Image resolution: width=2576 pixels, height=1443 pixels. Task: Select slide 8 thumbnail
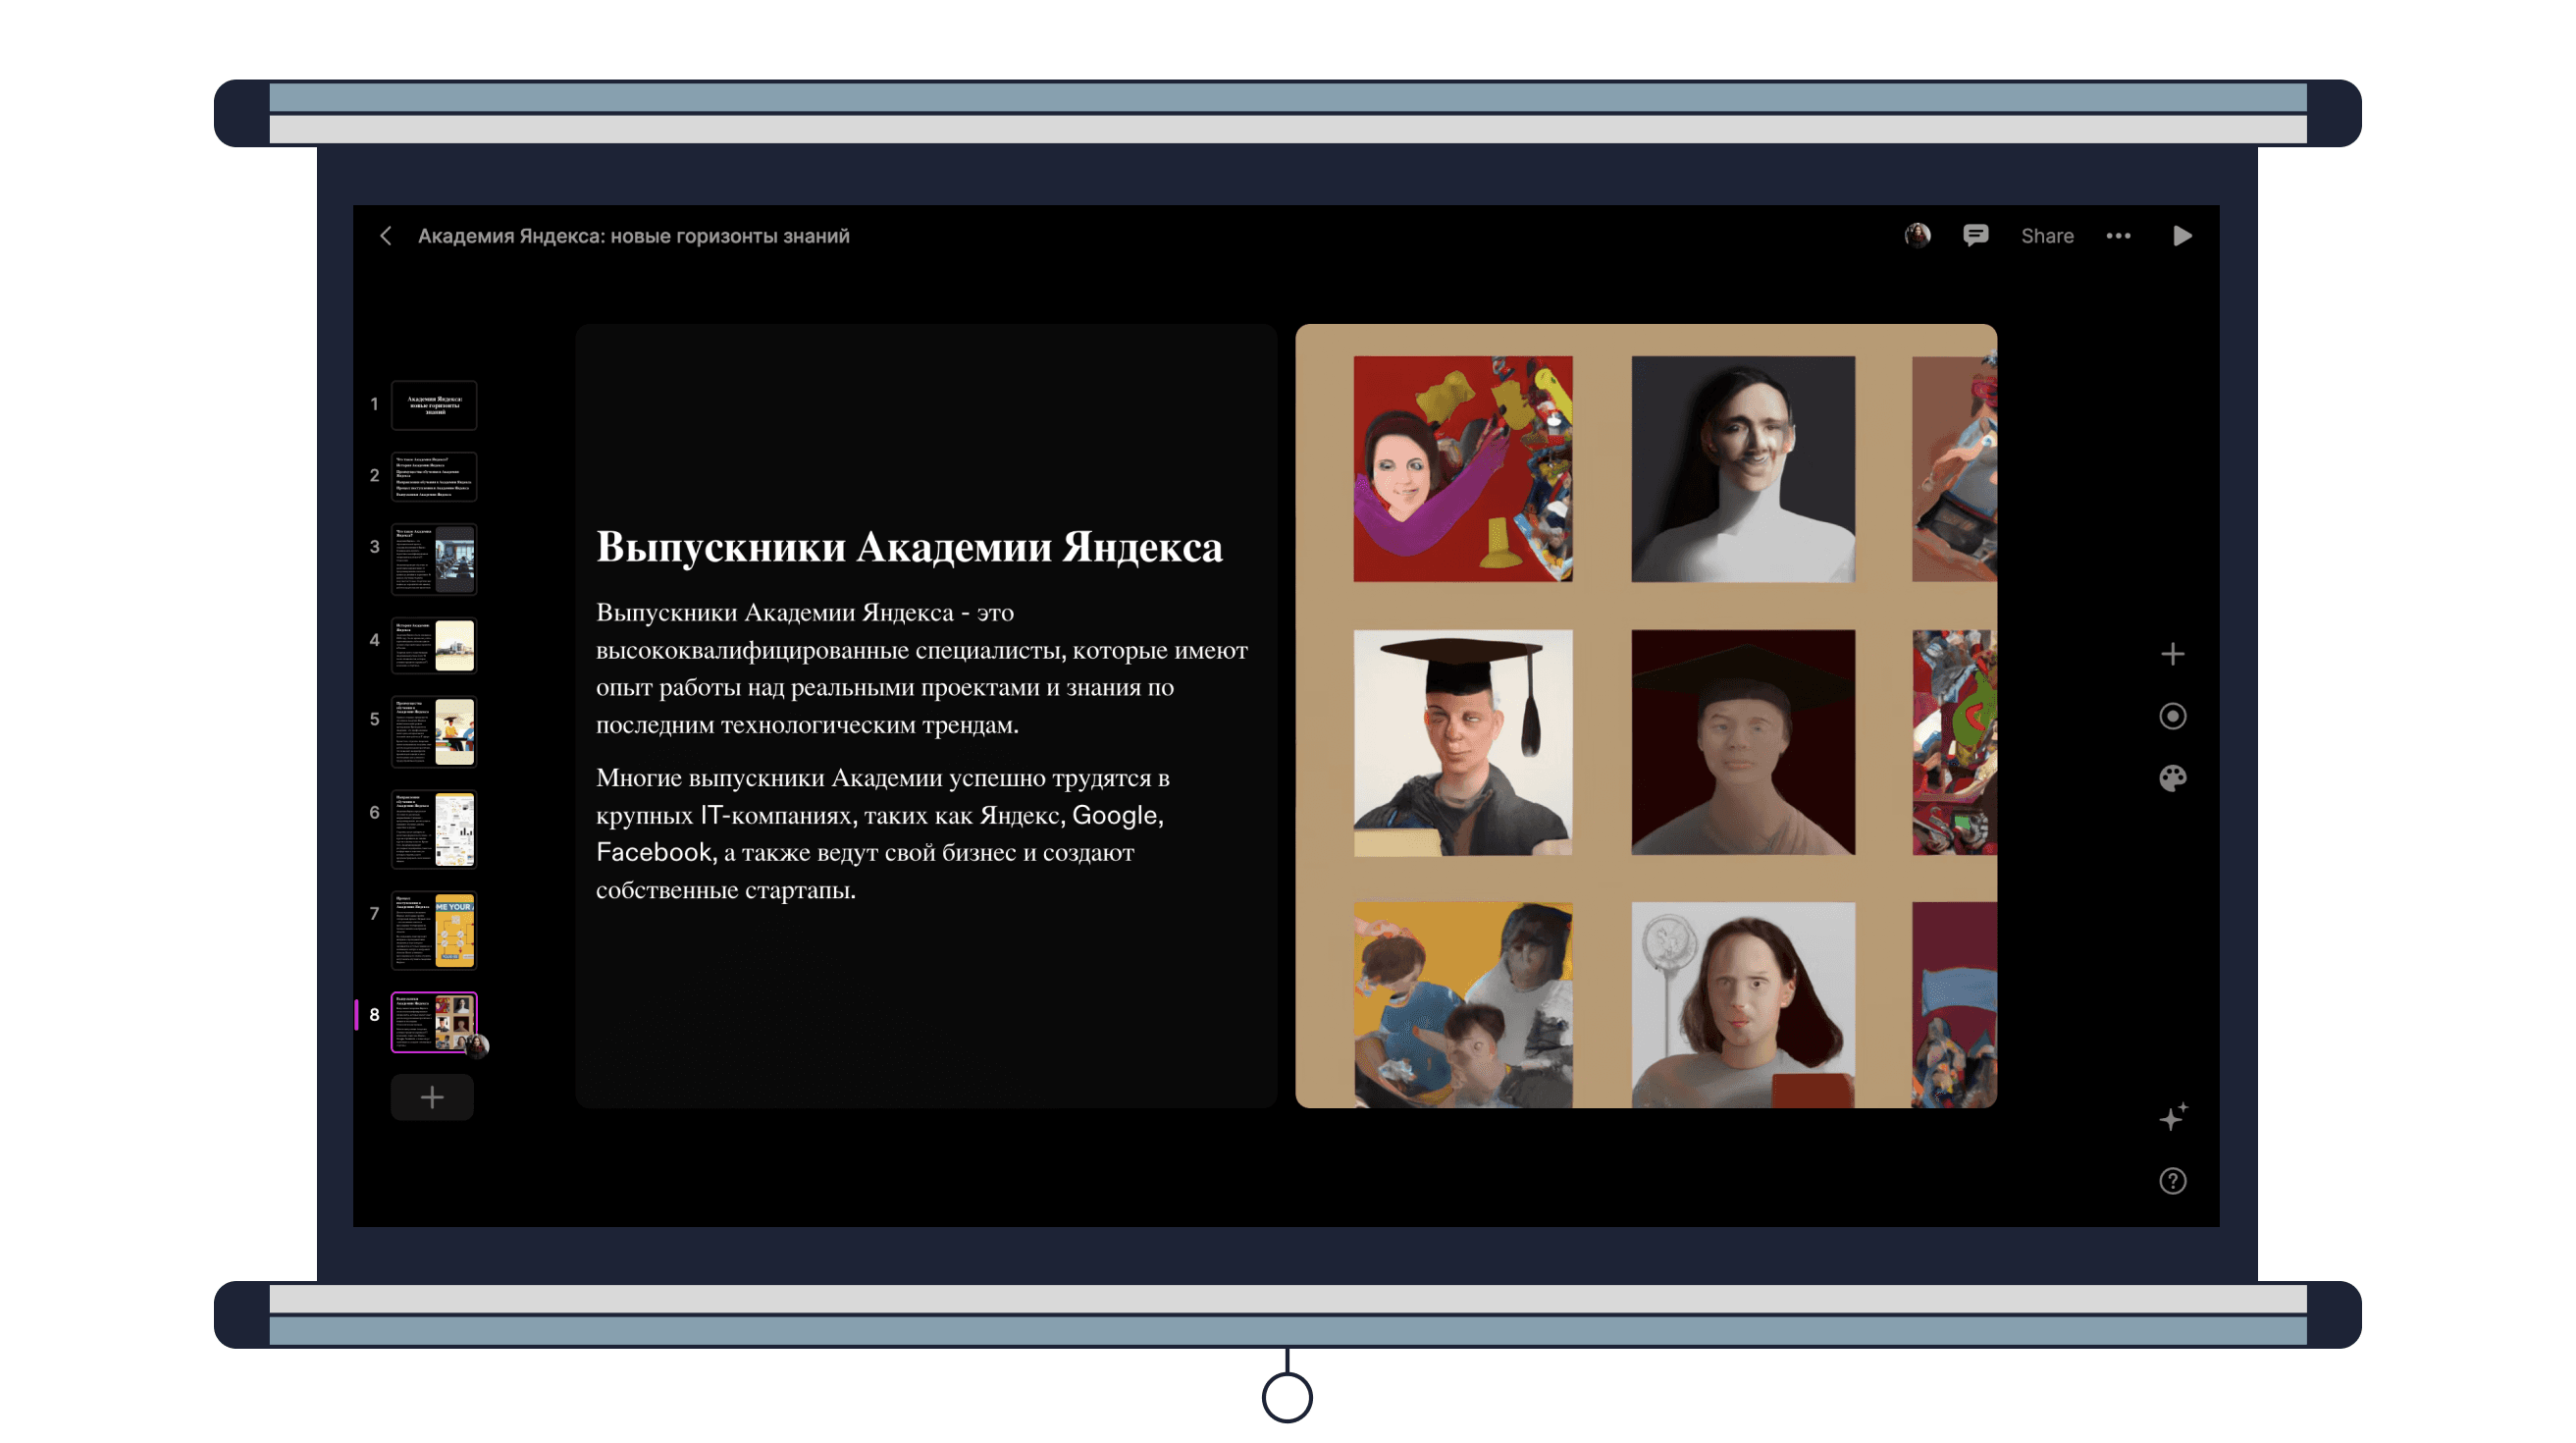pos(434,1022)
